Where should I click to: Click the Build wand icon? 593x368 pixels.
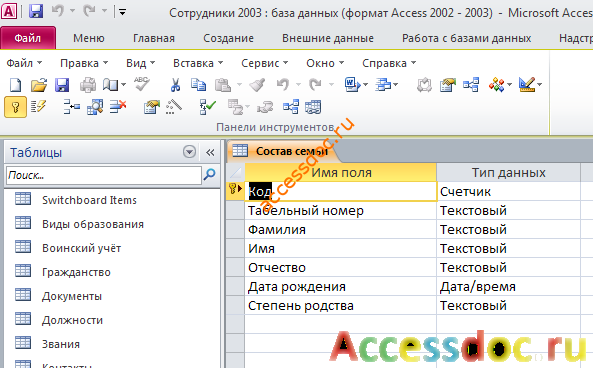[x=174, y=107]
